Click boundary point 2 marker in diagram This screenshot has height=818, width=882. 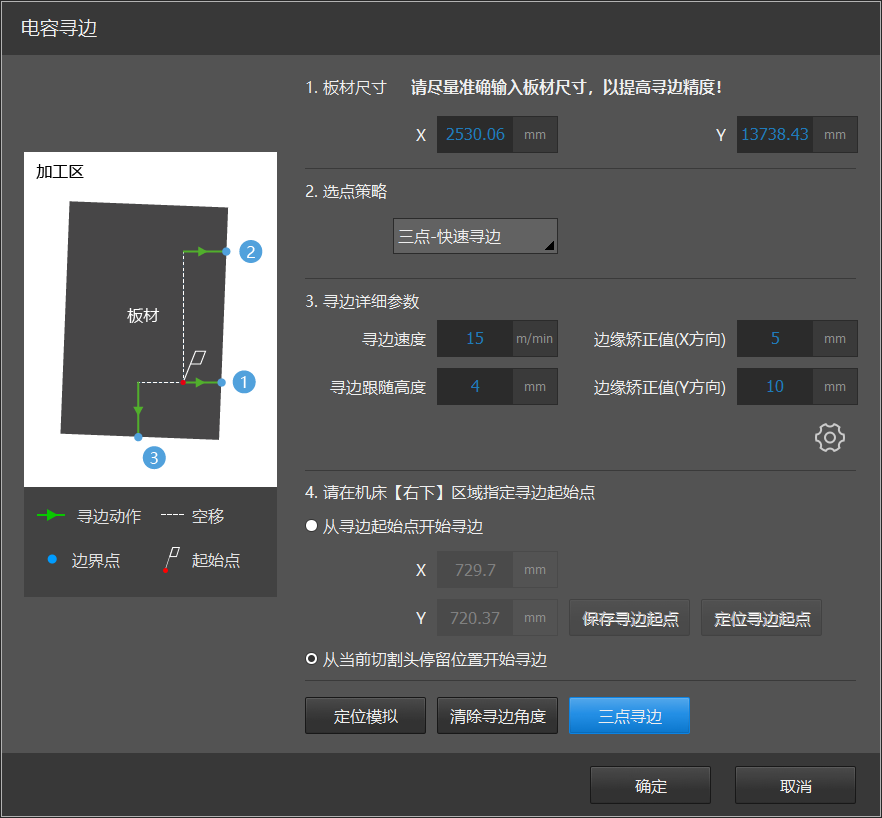[251, 251]
